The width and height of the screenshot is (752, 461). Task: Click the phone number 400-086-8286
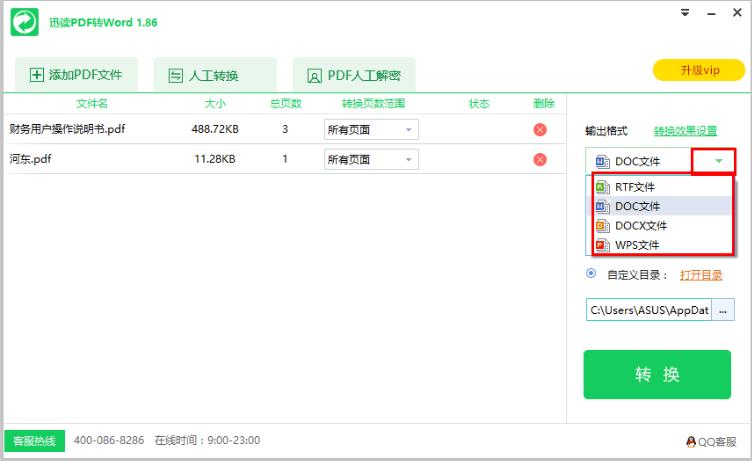click(x=109, y=440)
